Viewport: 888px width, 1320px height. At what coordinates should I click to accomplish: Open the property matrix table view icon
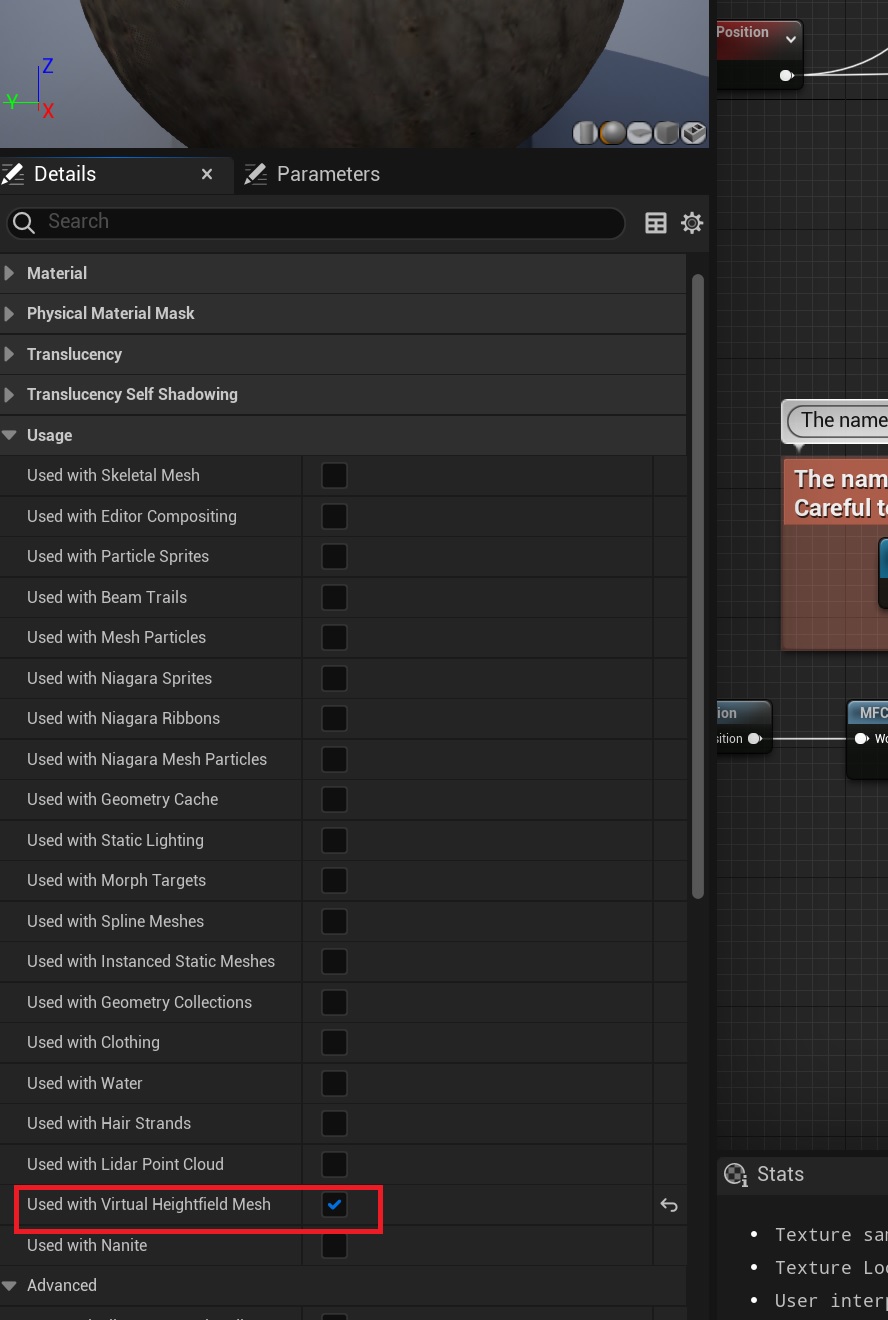click(x=656, y=223)
